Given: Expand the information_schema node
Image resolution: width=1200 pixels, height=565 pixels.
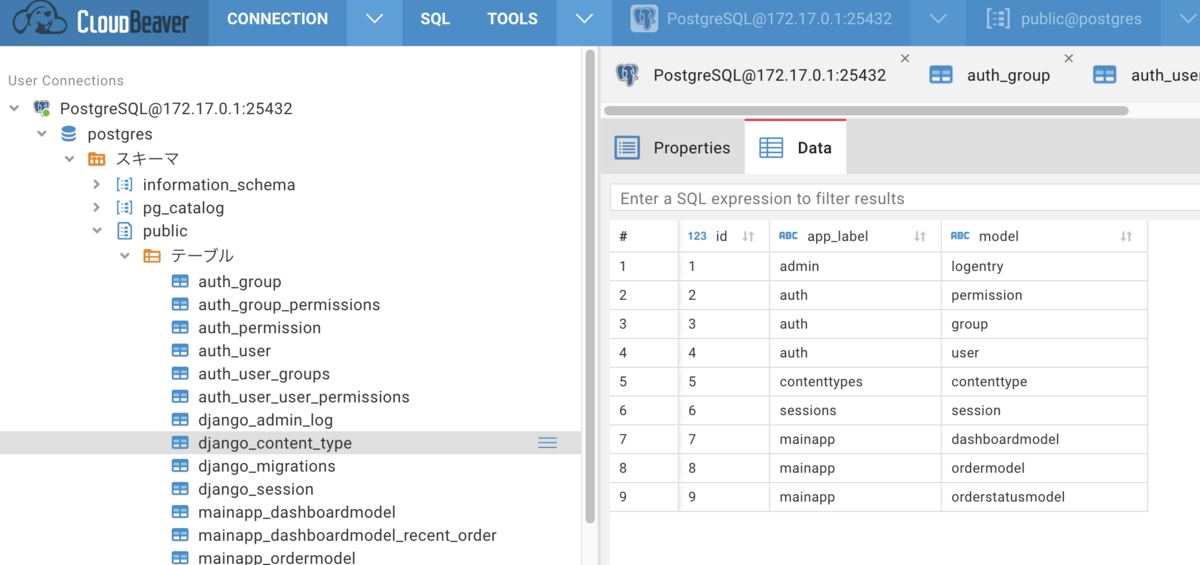Looking at the screenshot, I should click(96, 184).
